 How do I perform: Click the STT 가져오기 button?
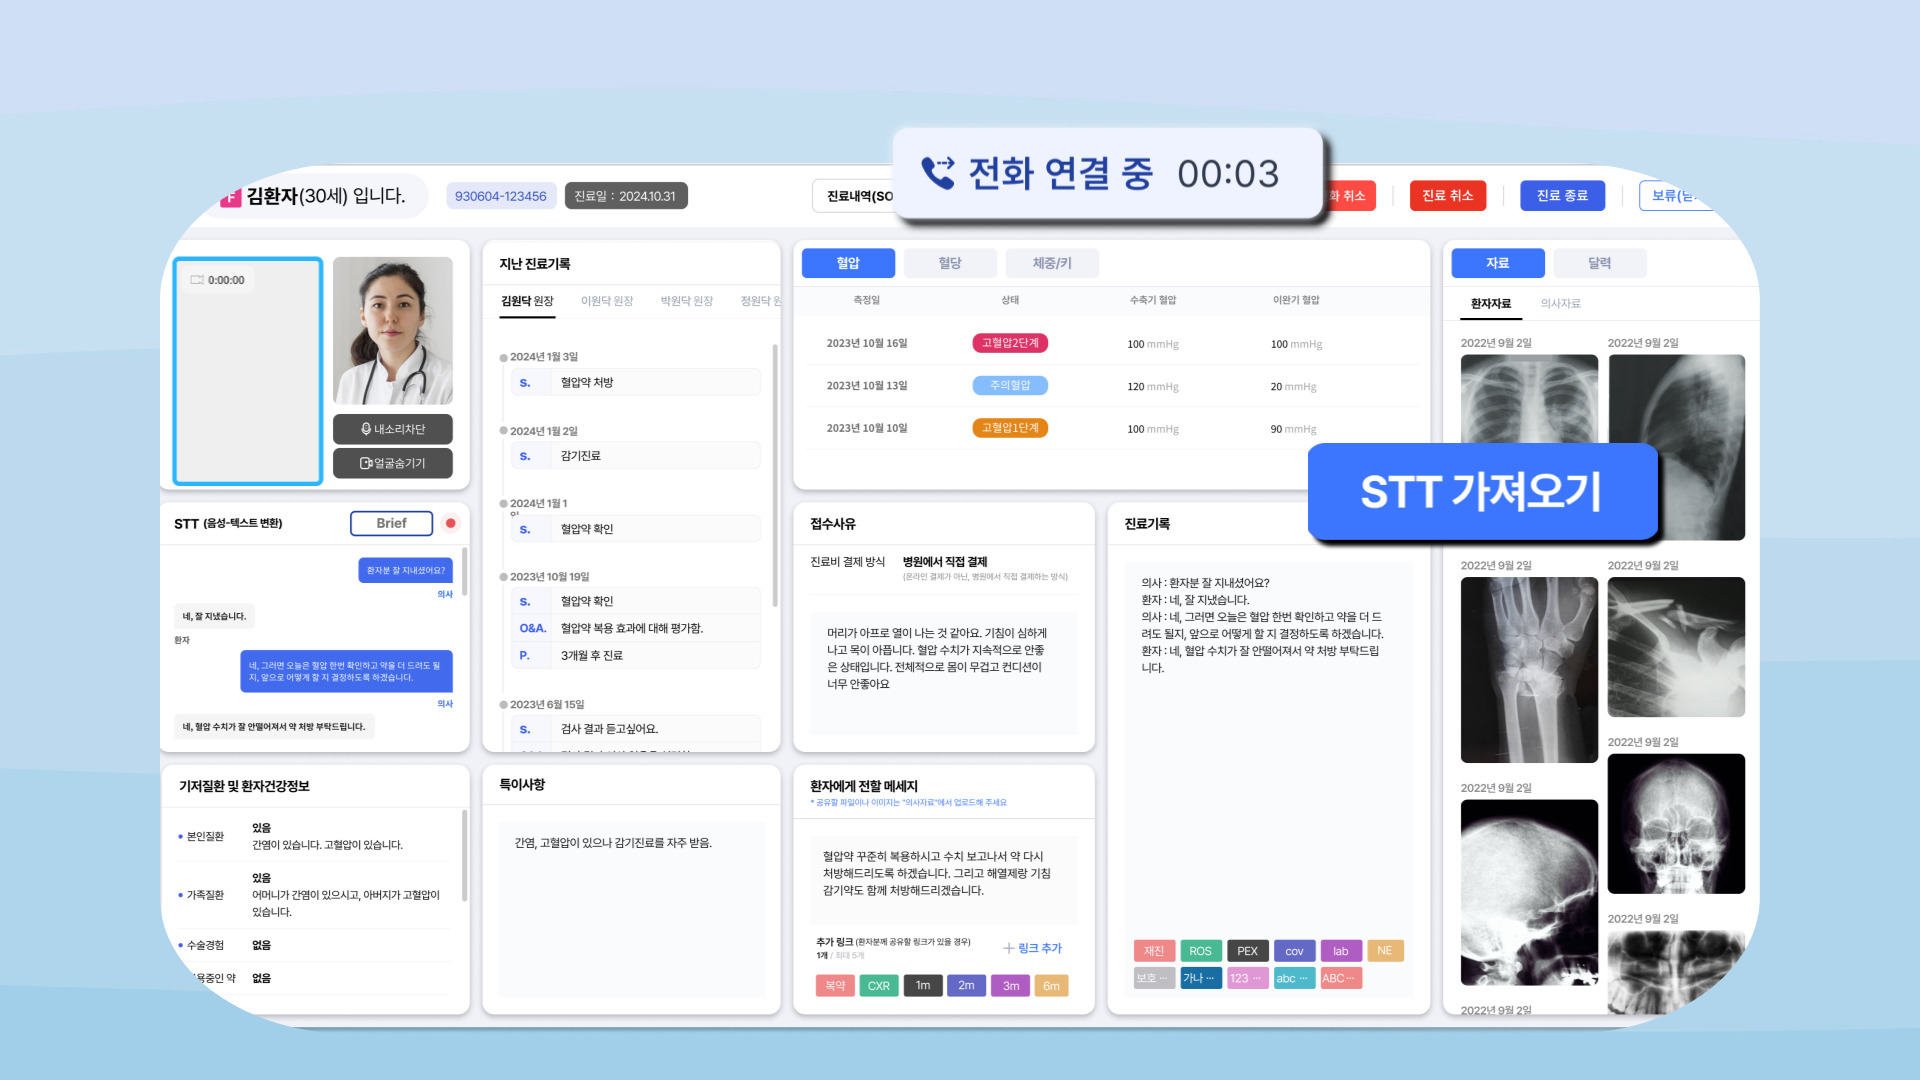click(x=1481, y=492)
